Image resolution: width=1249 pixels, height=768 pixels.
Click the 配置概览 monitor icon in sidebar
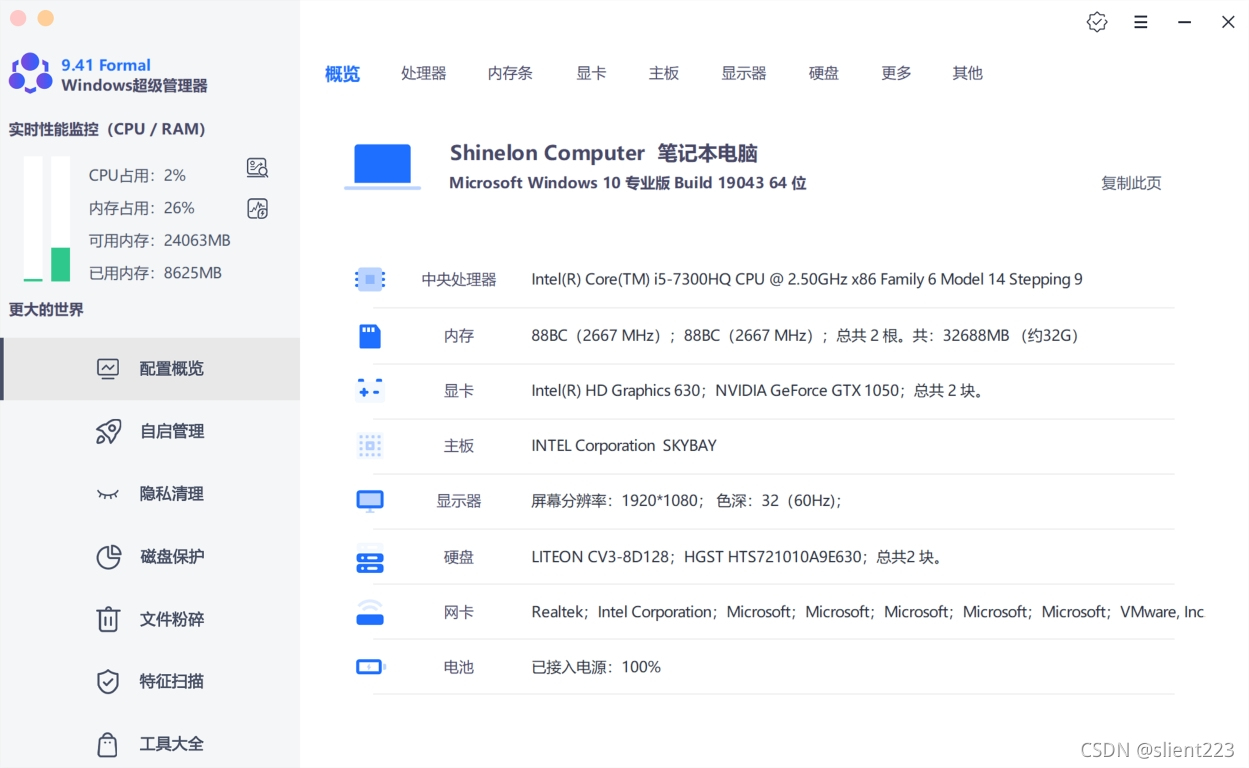point(108,369)
